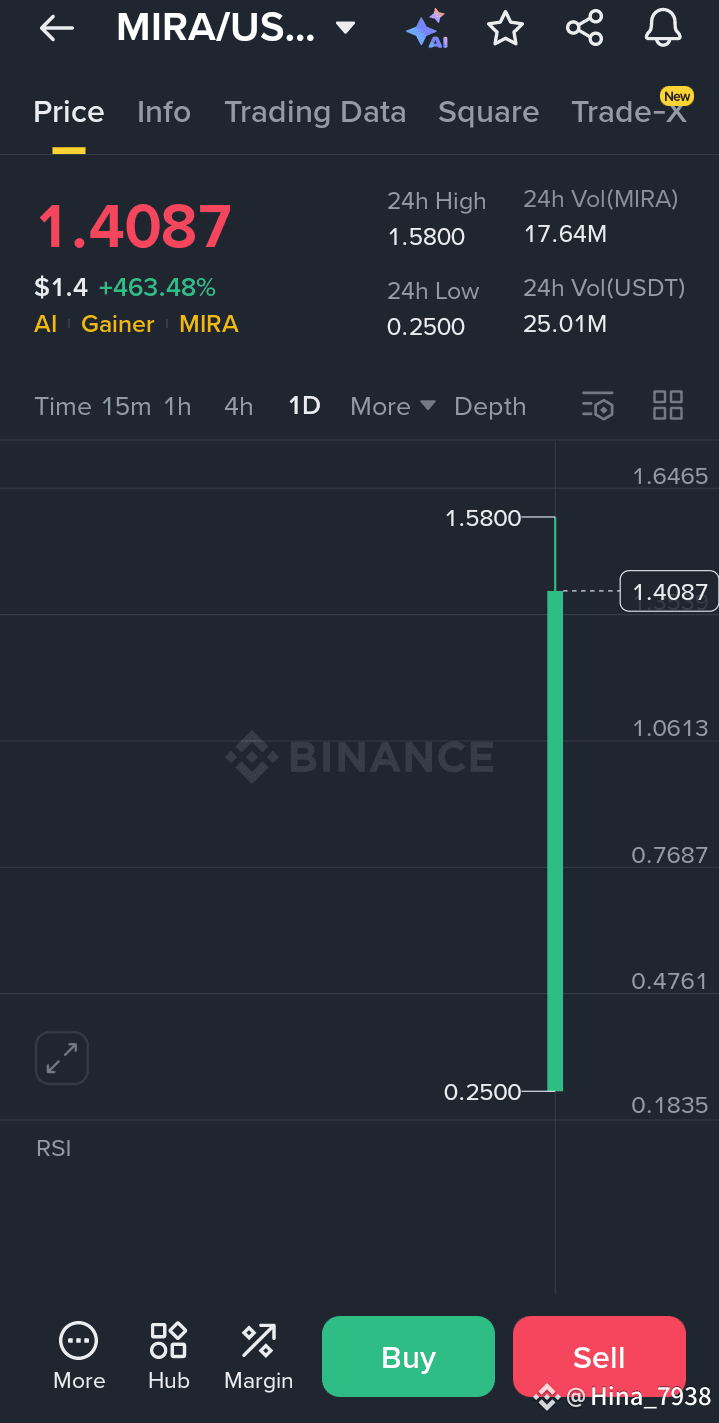719x1423 pixels.
Task: Switch to the Trading Data tab
Action: pyautogui.click(x=315, y=112)
